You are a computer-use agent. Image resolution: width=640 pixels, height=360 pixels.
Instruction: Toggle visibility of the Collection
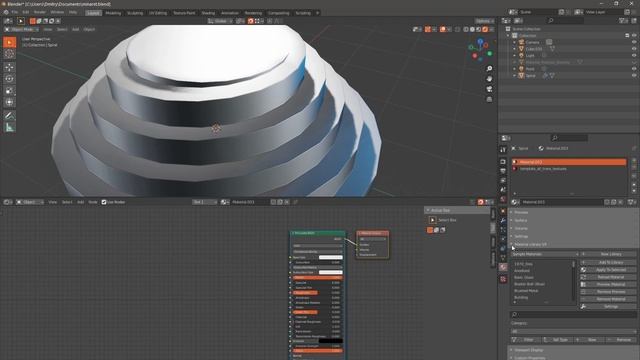click(x=634, y=36)
